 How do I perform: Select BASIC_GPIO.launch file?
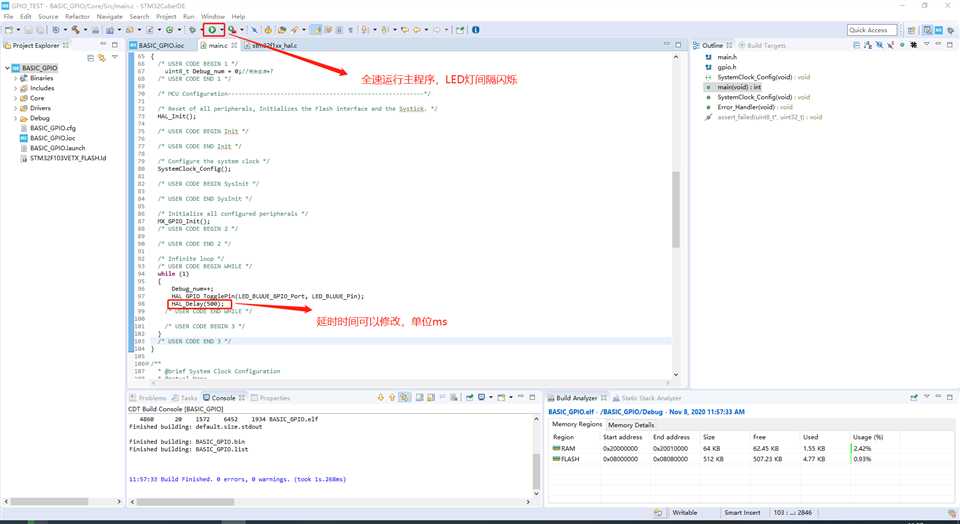[58, 148]
